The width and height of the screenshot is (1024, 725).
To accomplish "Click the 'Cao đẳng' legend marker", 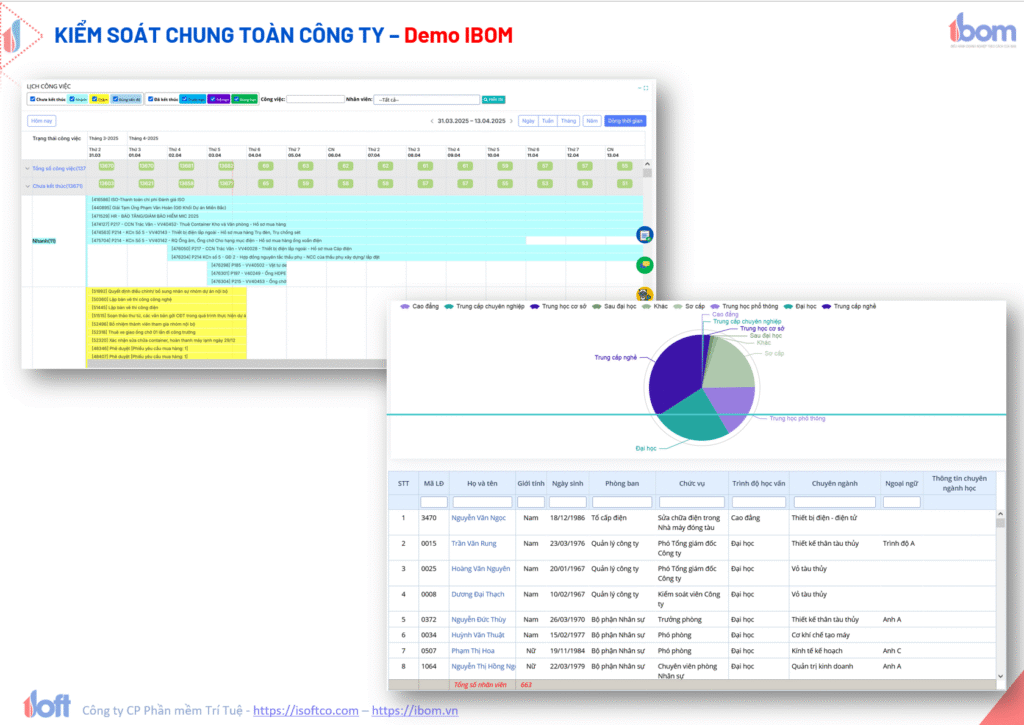I will [x=404, y=306].
